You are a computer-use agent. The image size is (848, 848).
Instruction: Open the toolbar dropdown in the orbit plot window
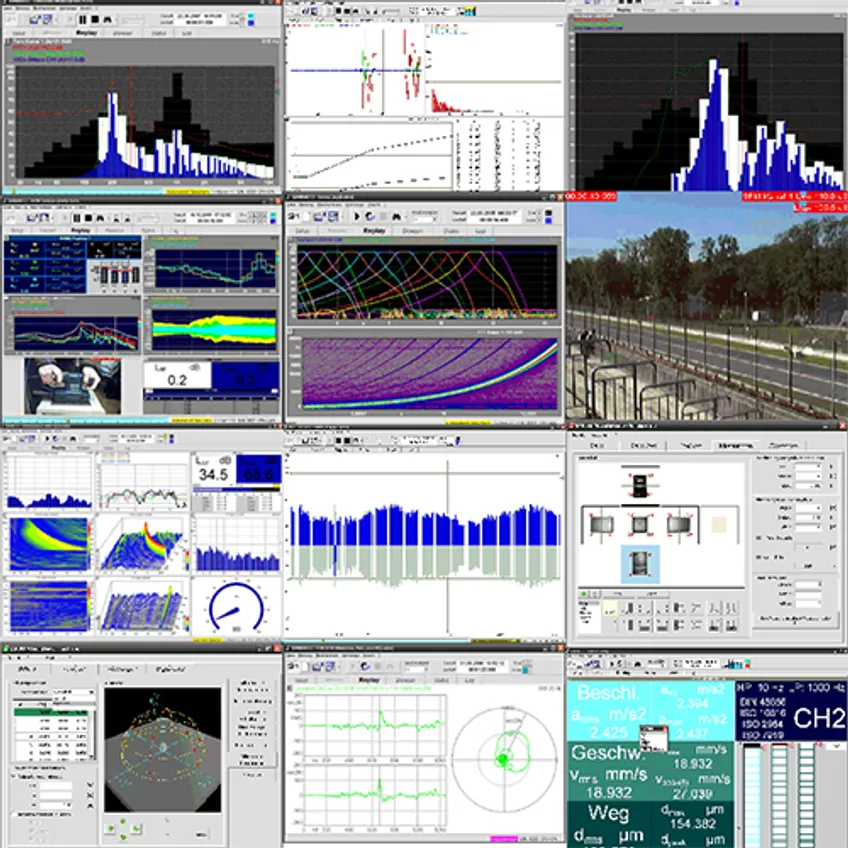coord(416,670)
